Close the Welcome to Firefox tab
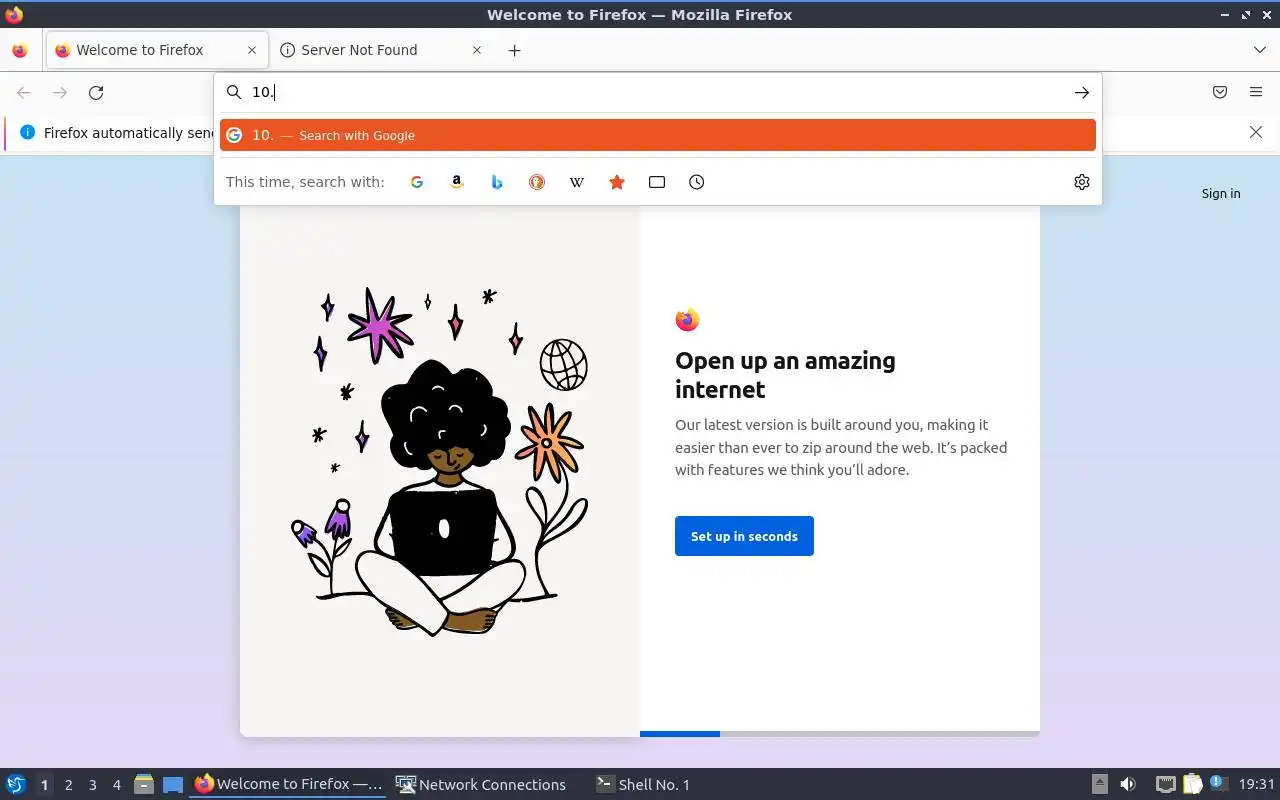This screenshot has width=1280, height=800. (x=252, y=50)
